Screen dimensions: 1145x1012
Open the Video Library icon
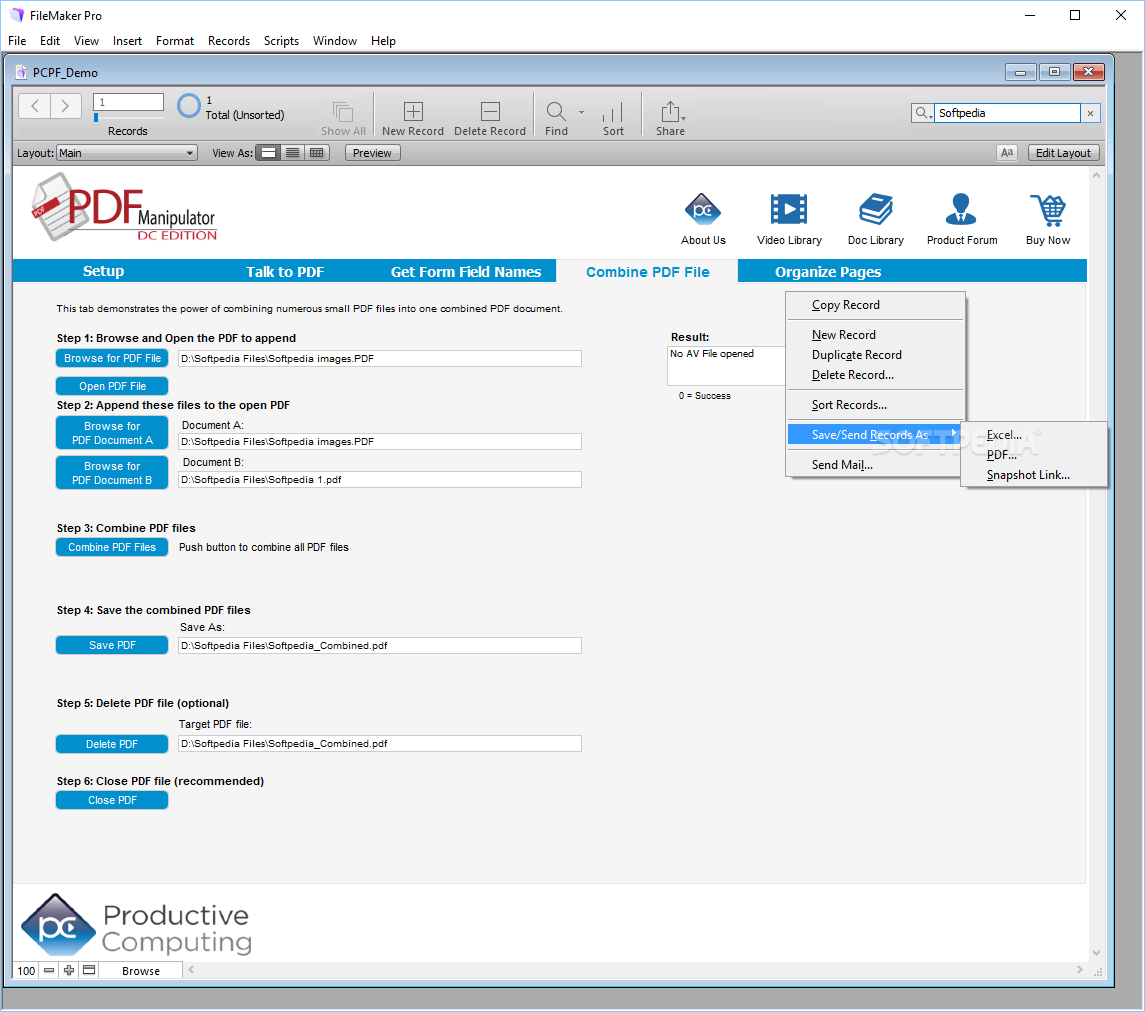(789, 210)
